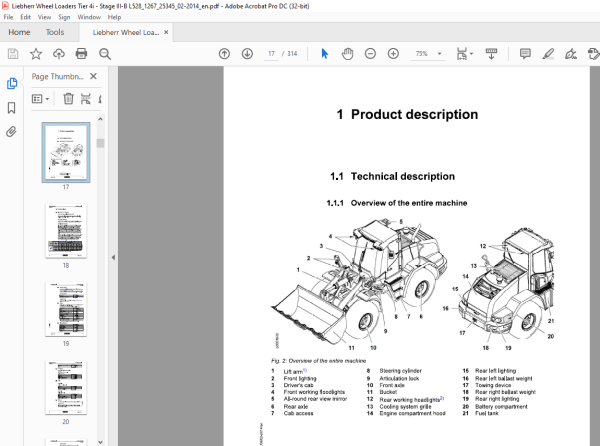Go to previous page with up arrow
The width and height of the screenshot is (600, 446).
[224, 54]
